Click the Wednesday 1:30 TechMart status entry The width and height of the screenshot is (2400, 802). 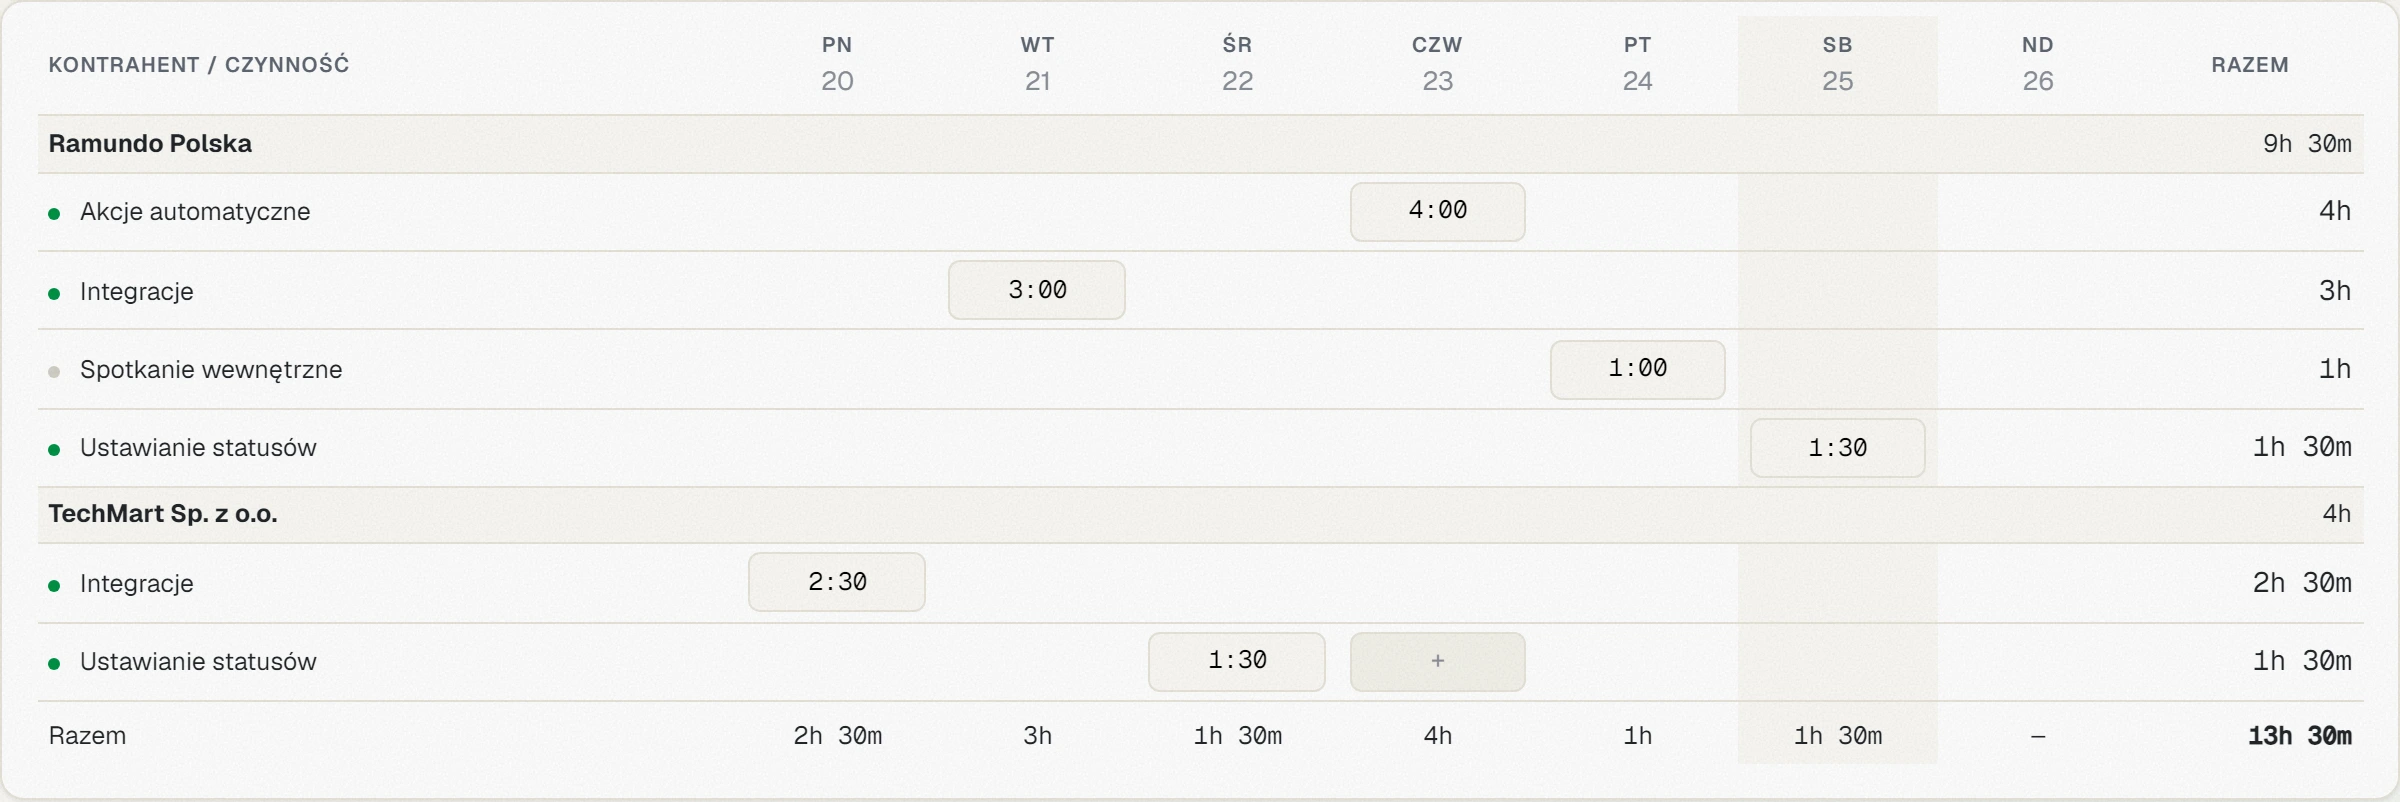(1237, 661)
